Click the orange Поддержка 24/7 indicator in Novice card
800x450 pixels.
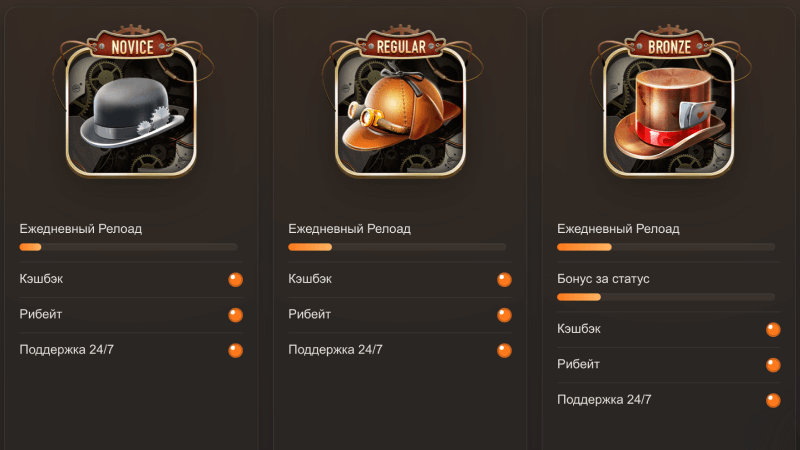235,351
